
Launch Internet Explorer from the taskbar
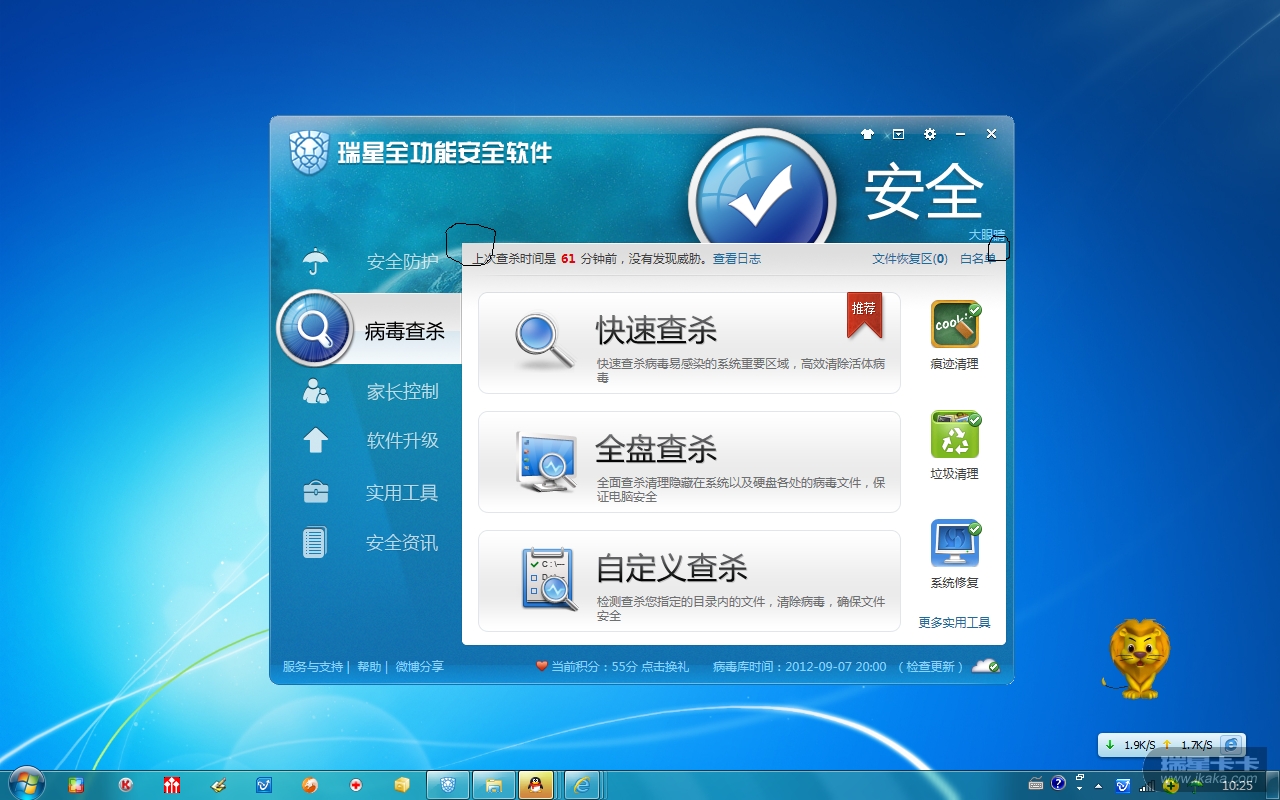point(583,785)
